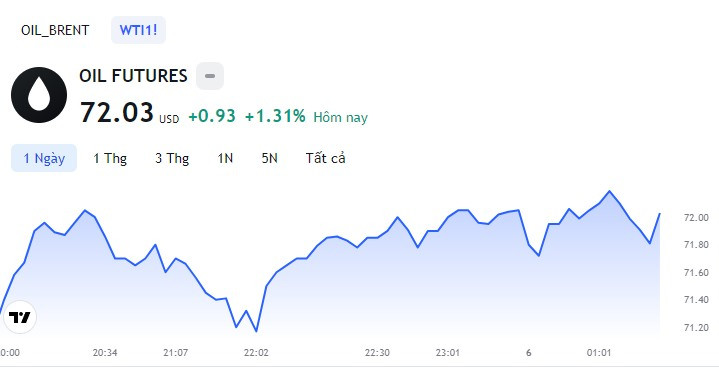This screenshot has width=719, height=368.
Task: Click the oil drop logo icon
Action: pos(39,95)
